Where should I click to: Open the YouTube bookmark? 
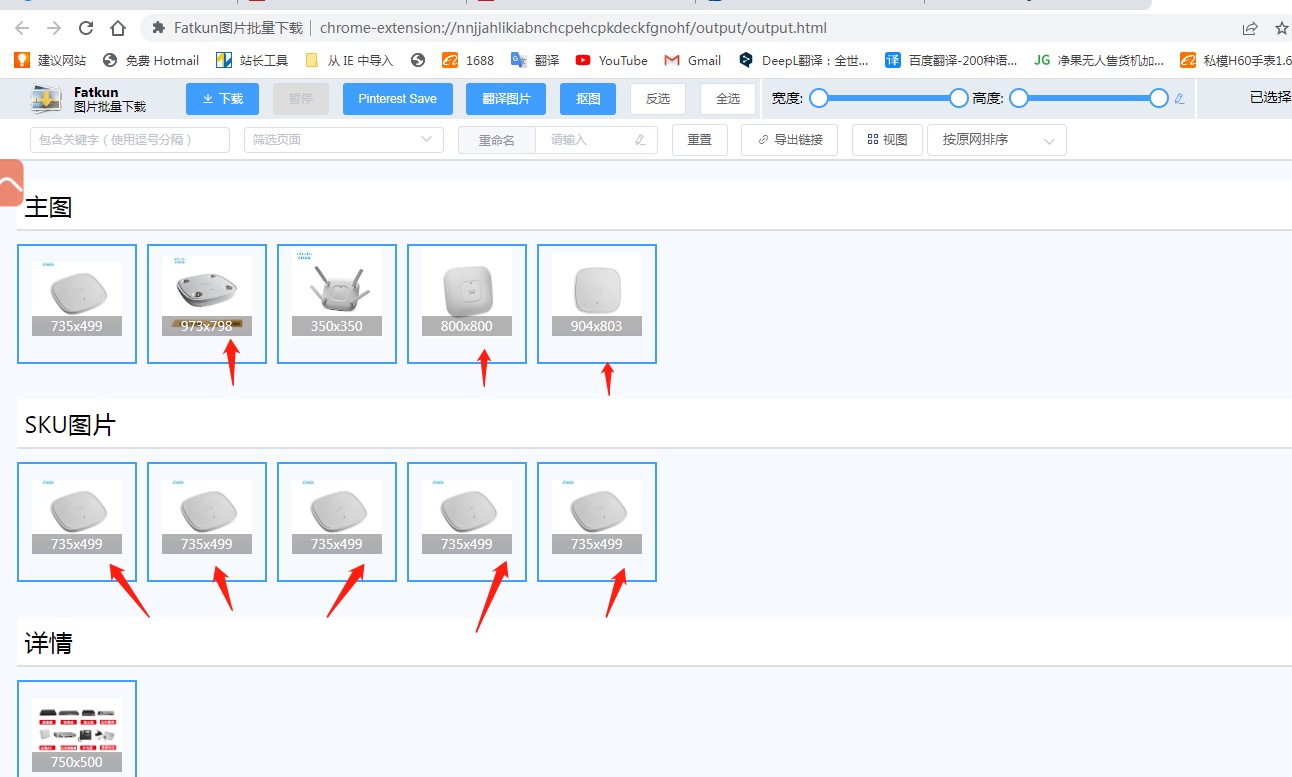pos(611,60)
